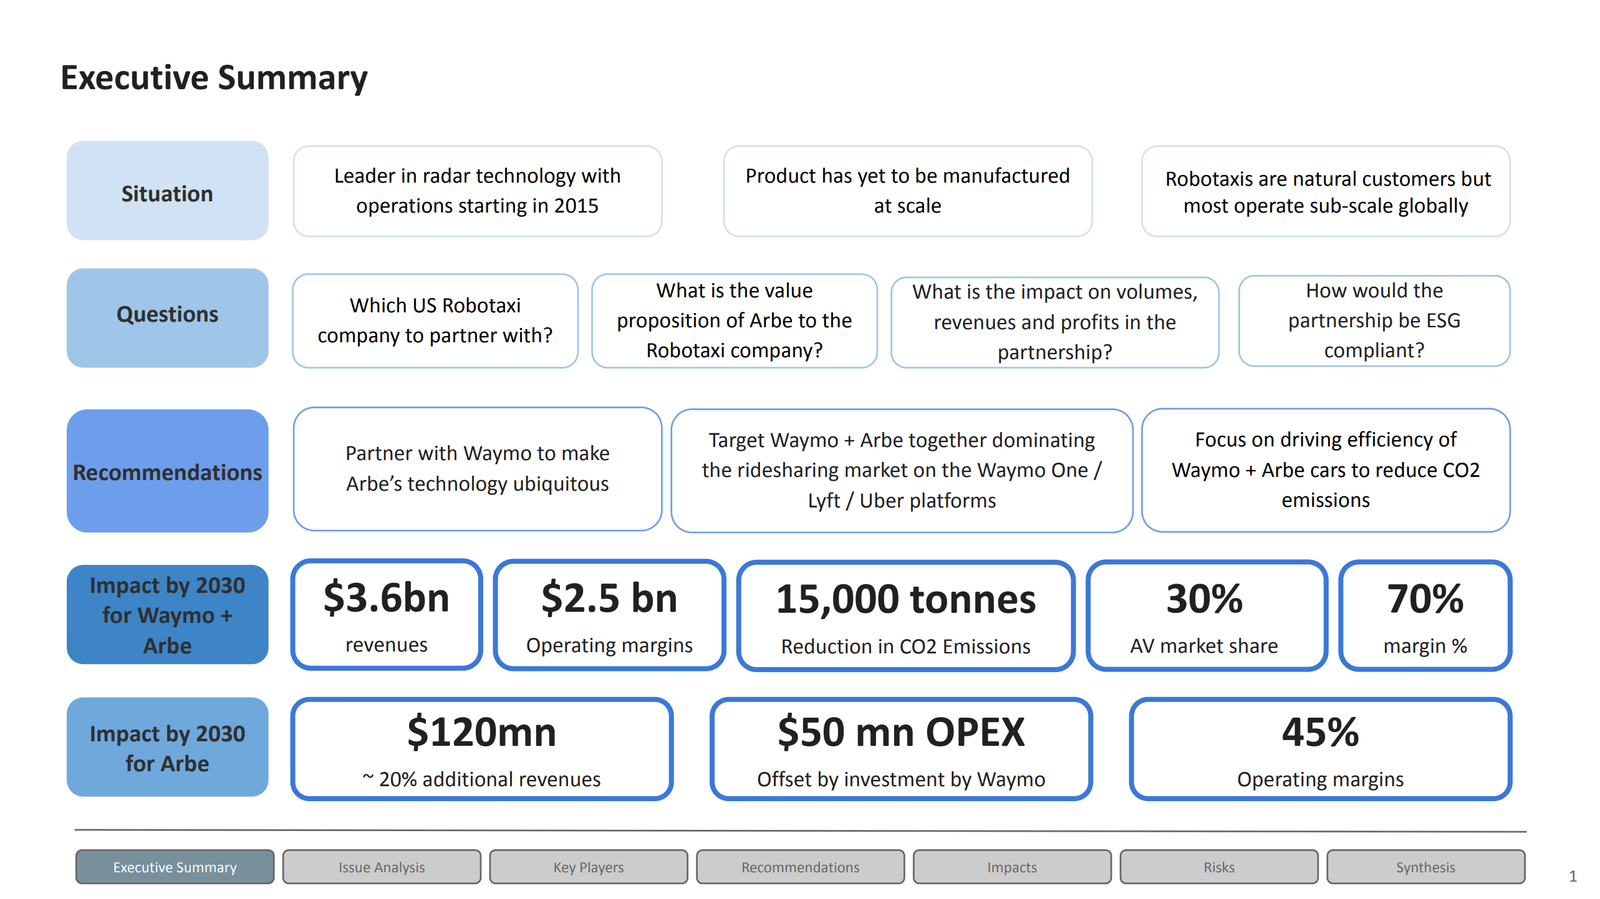Select the ESG compliant question box

tap(1373, 321)
